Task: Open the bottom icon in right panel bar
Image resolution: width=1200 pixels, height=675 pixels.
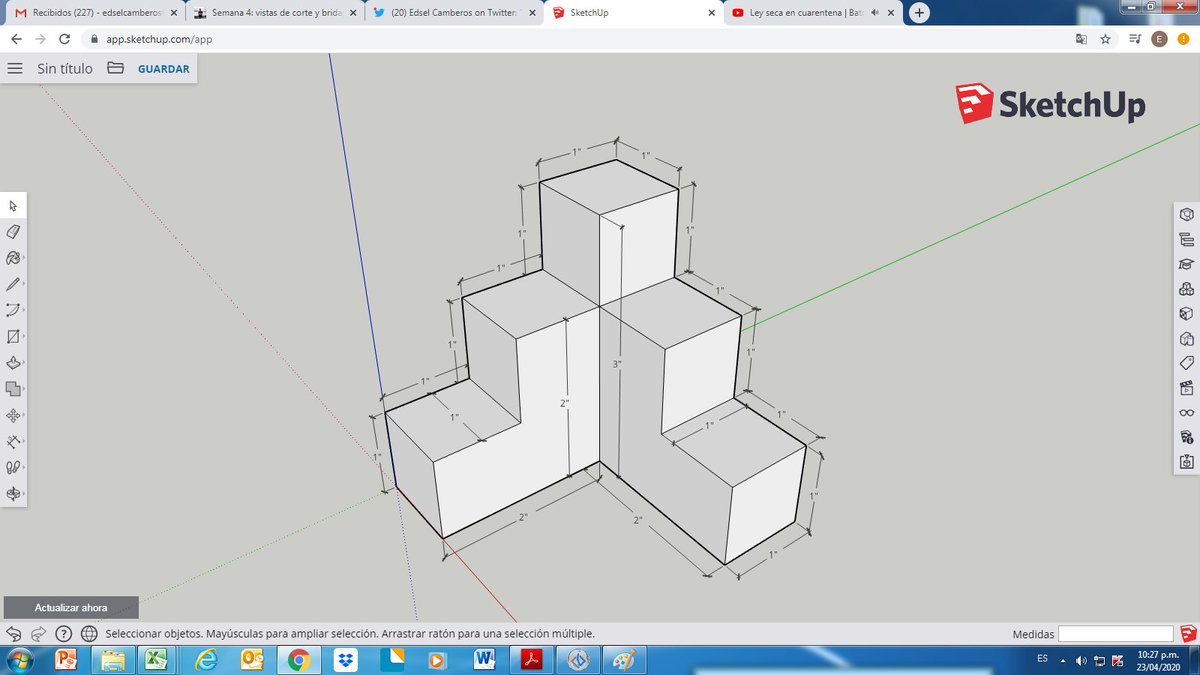Action: click(x=1187, y=462)
